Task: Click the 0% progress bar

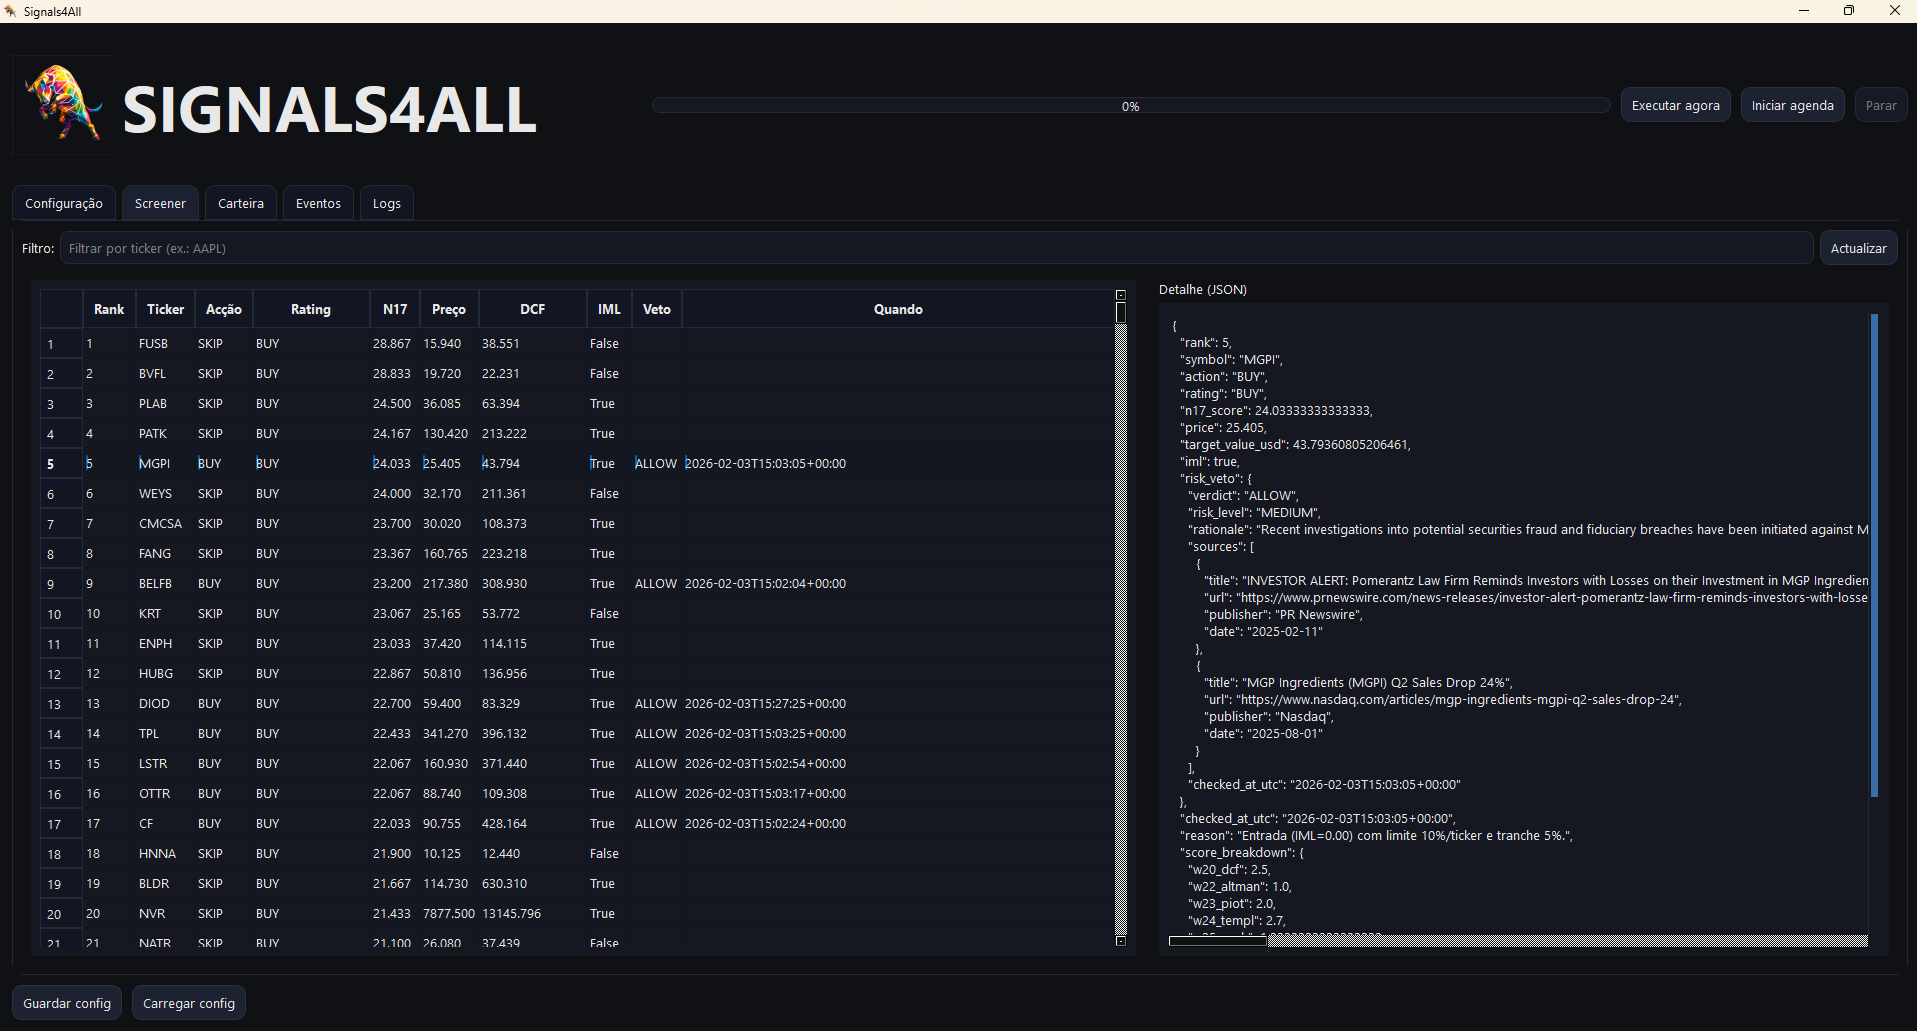Action: coord(1129,105)
